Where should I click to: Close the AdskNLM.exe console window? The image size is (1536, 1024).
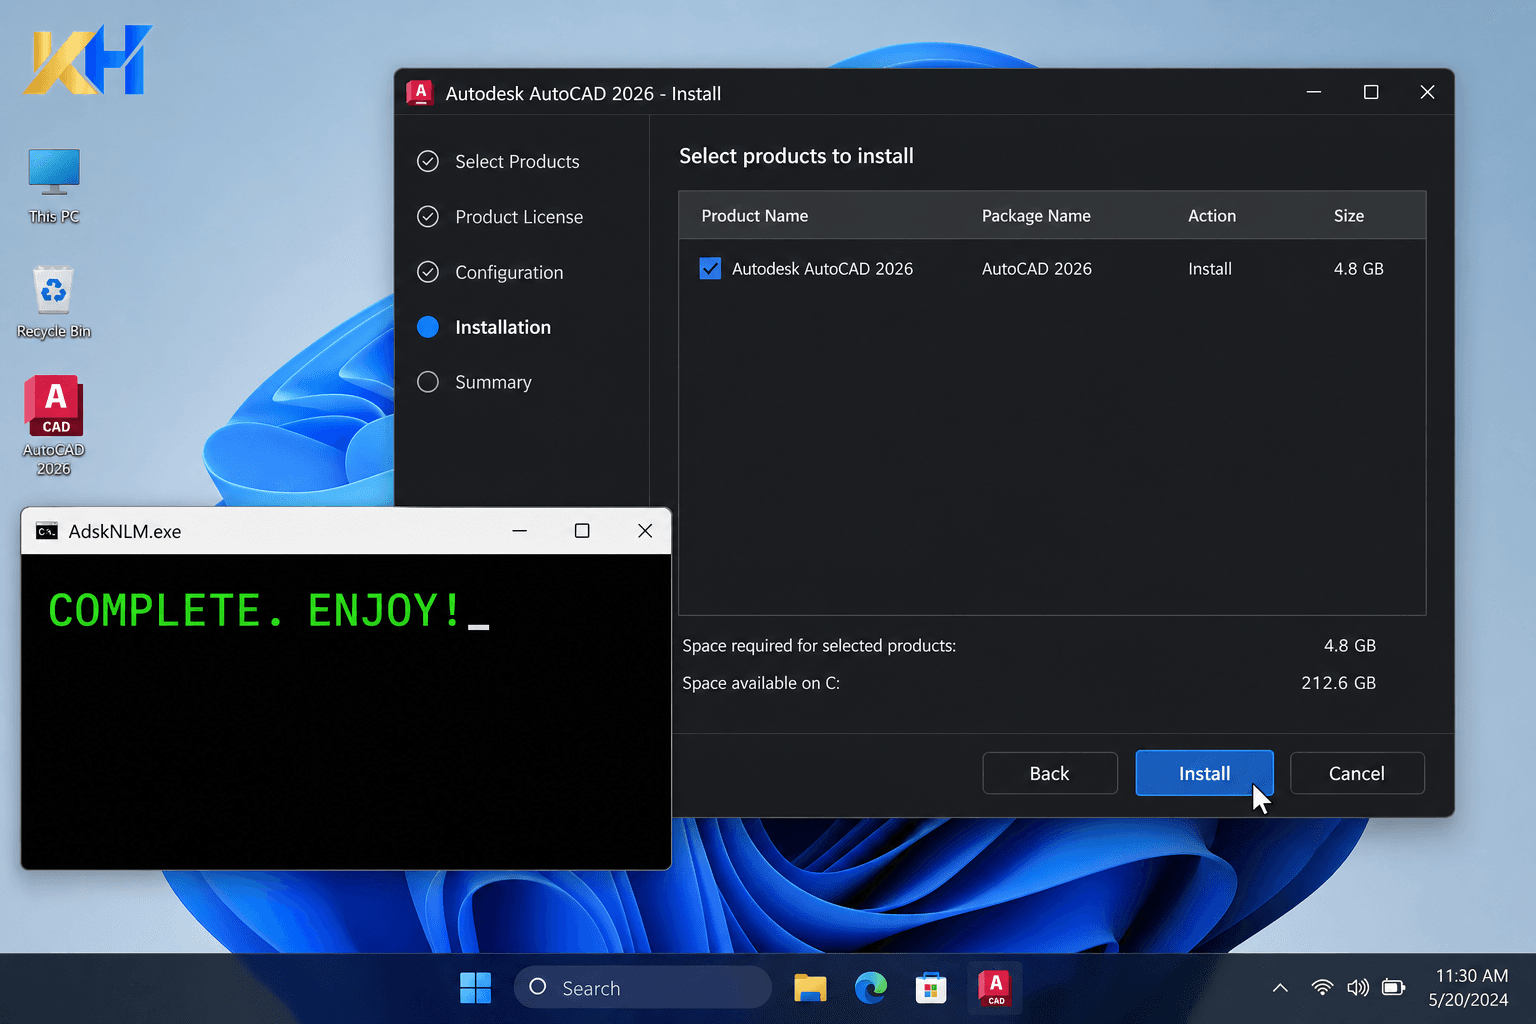[645, 531]
